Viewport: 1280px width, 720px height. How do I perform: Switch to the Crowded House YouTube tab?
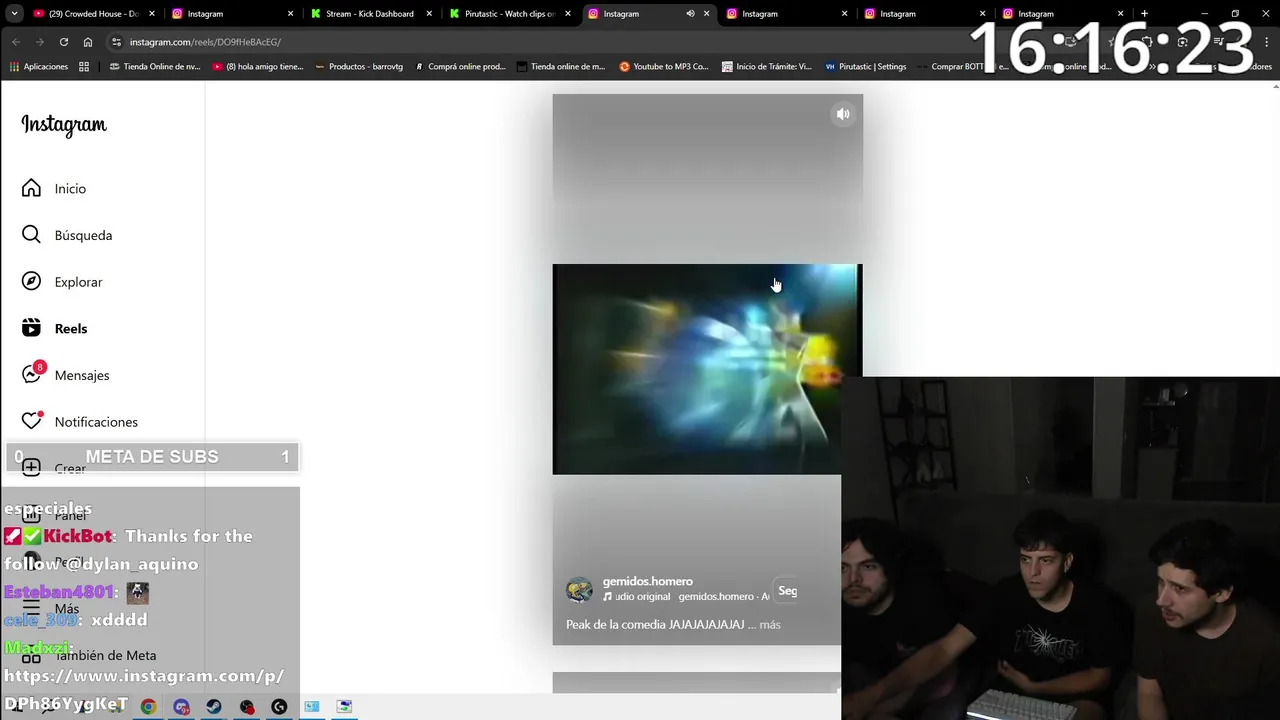(x=92, y=14)
